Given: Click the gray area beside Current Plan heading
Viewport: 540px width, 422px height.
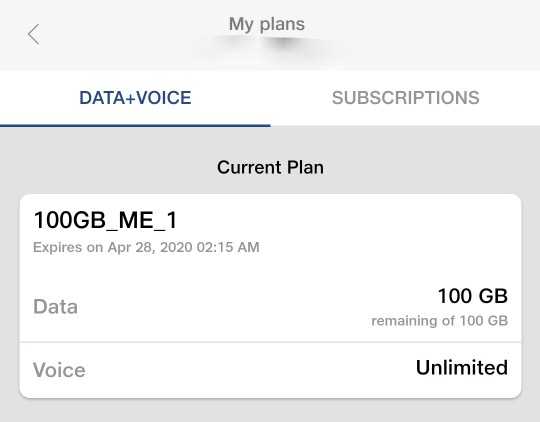Looking at the screenshot, I should pos(430,167).
